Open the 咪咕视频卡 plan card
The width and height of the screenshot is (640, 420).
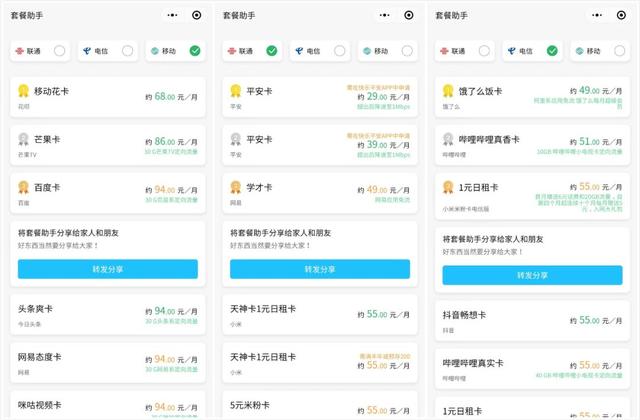tap(108, 404)
